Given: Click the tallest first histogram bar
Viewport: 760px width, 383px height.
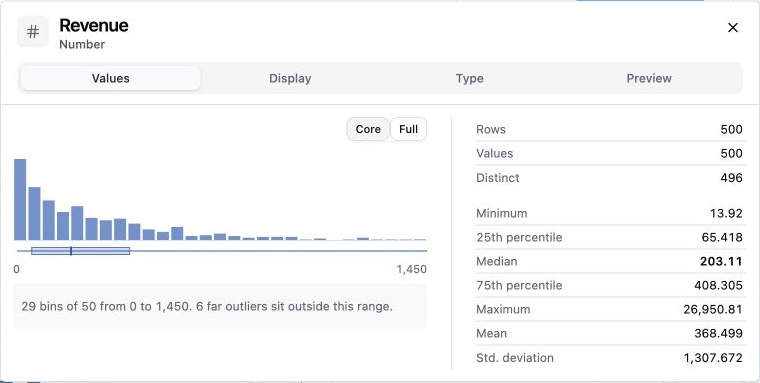Looking at the screenshot, I should point(20,199).
